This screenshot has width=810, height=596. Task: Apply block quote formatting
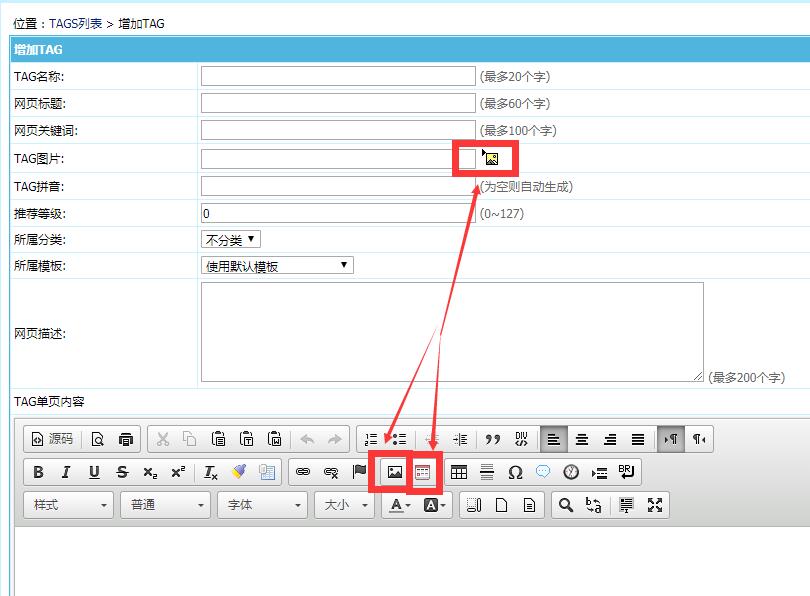(x=493, y=439)
